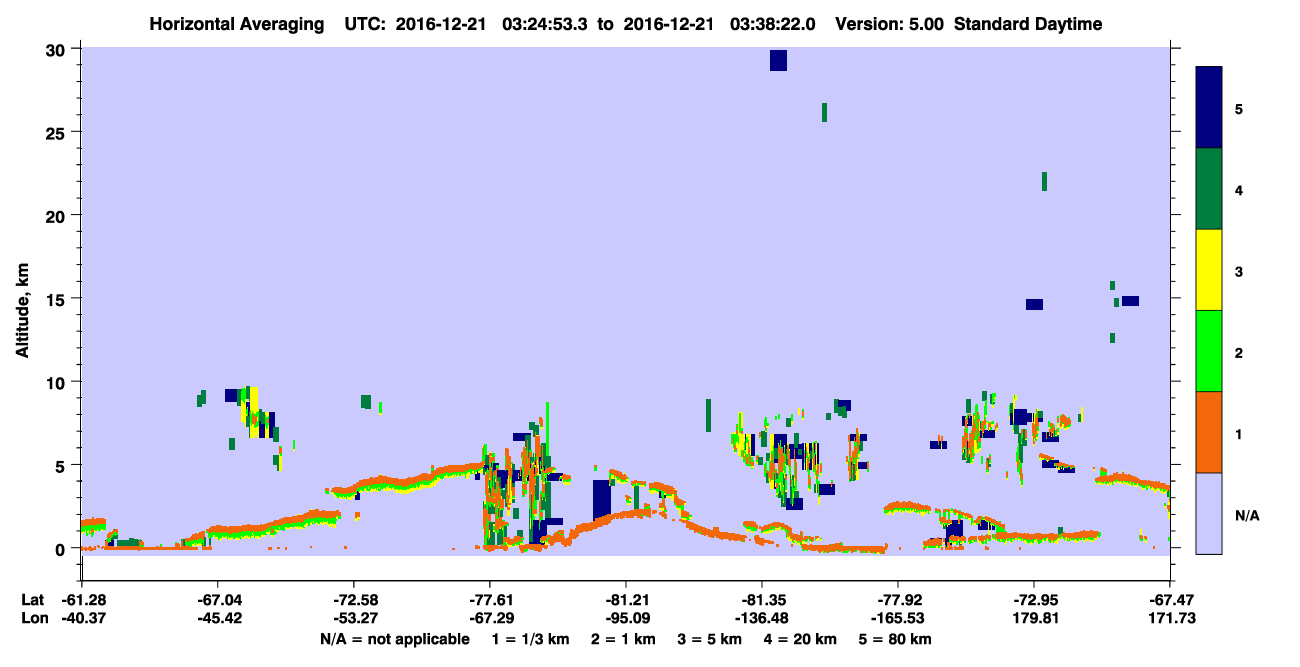This screenshot has height=667, width=1300.
Task: Click longitude value -45.42
Action: pos(217,618)
